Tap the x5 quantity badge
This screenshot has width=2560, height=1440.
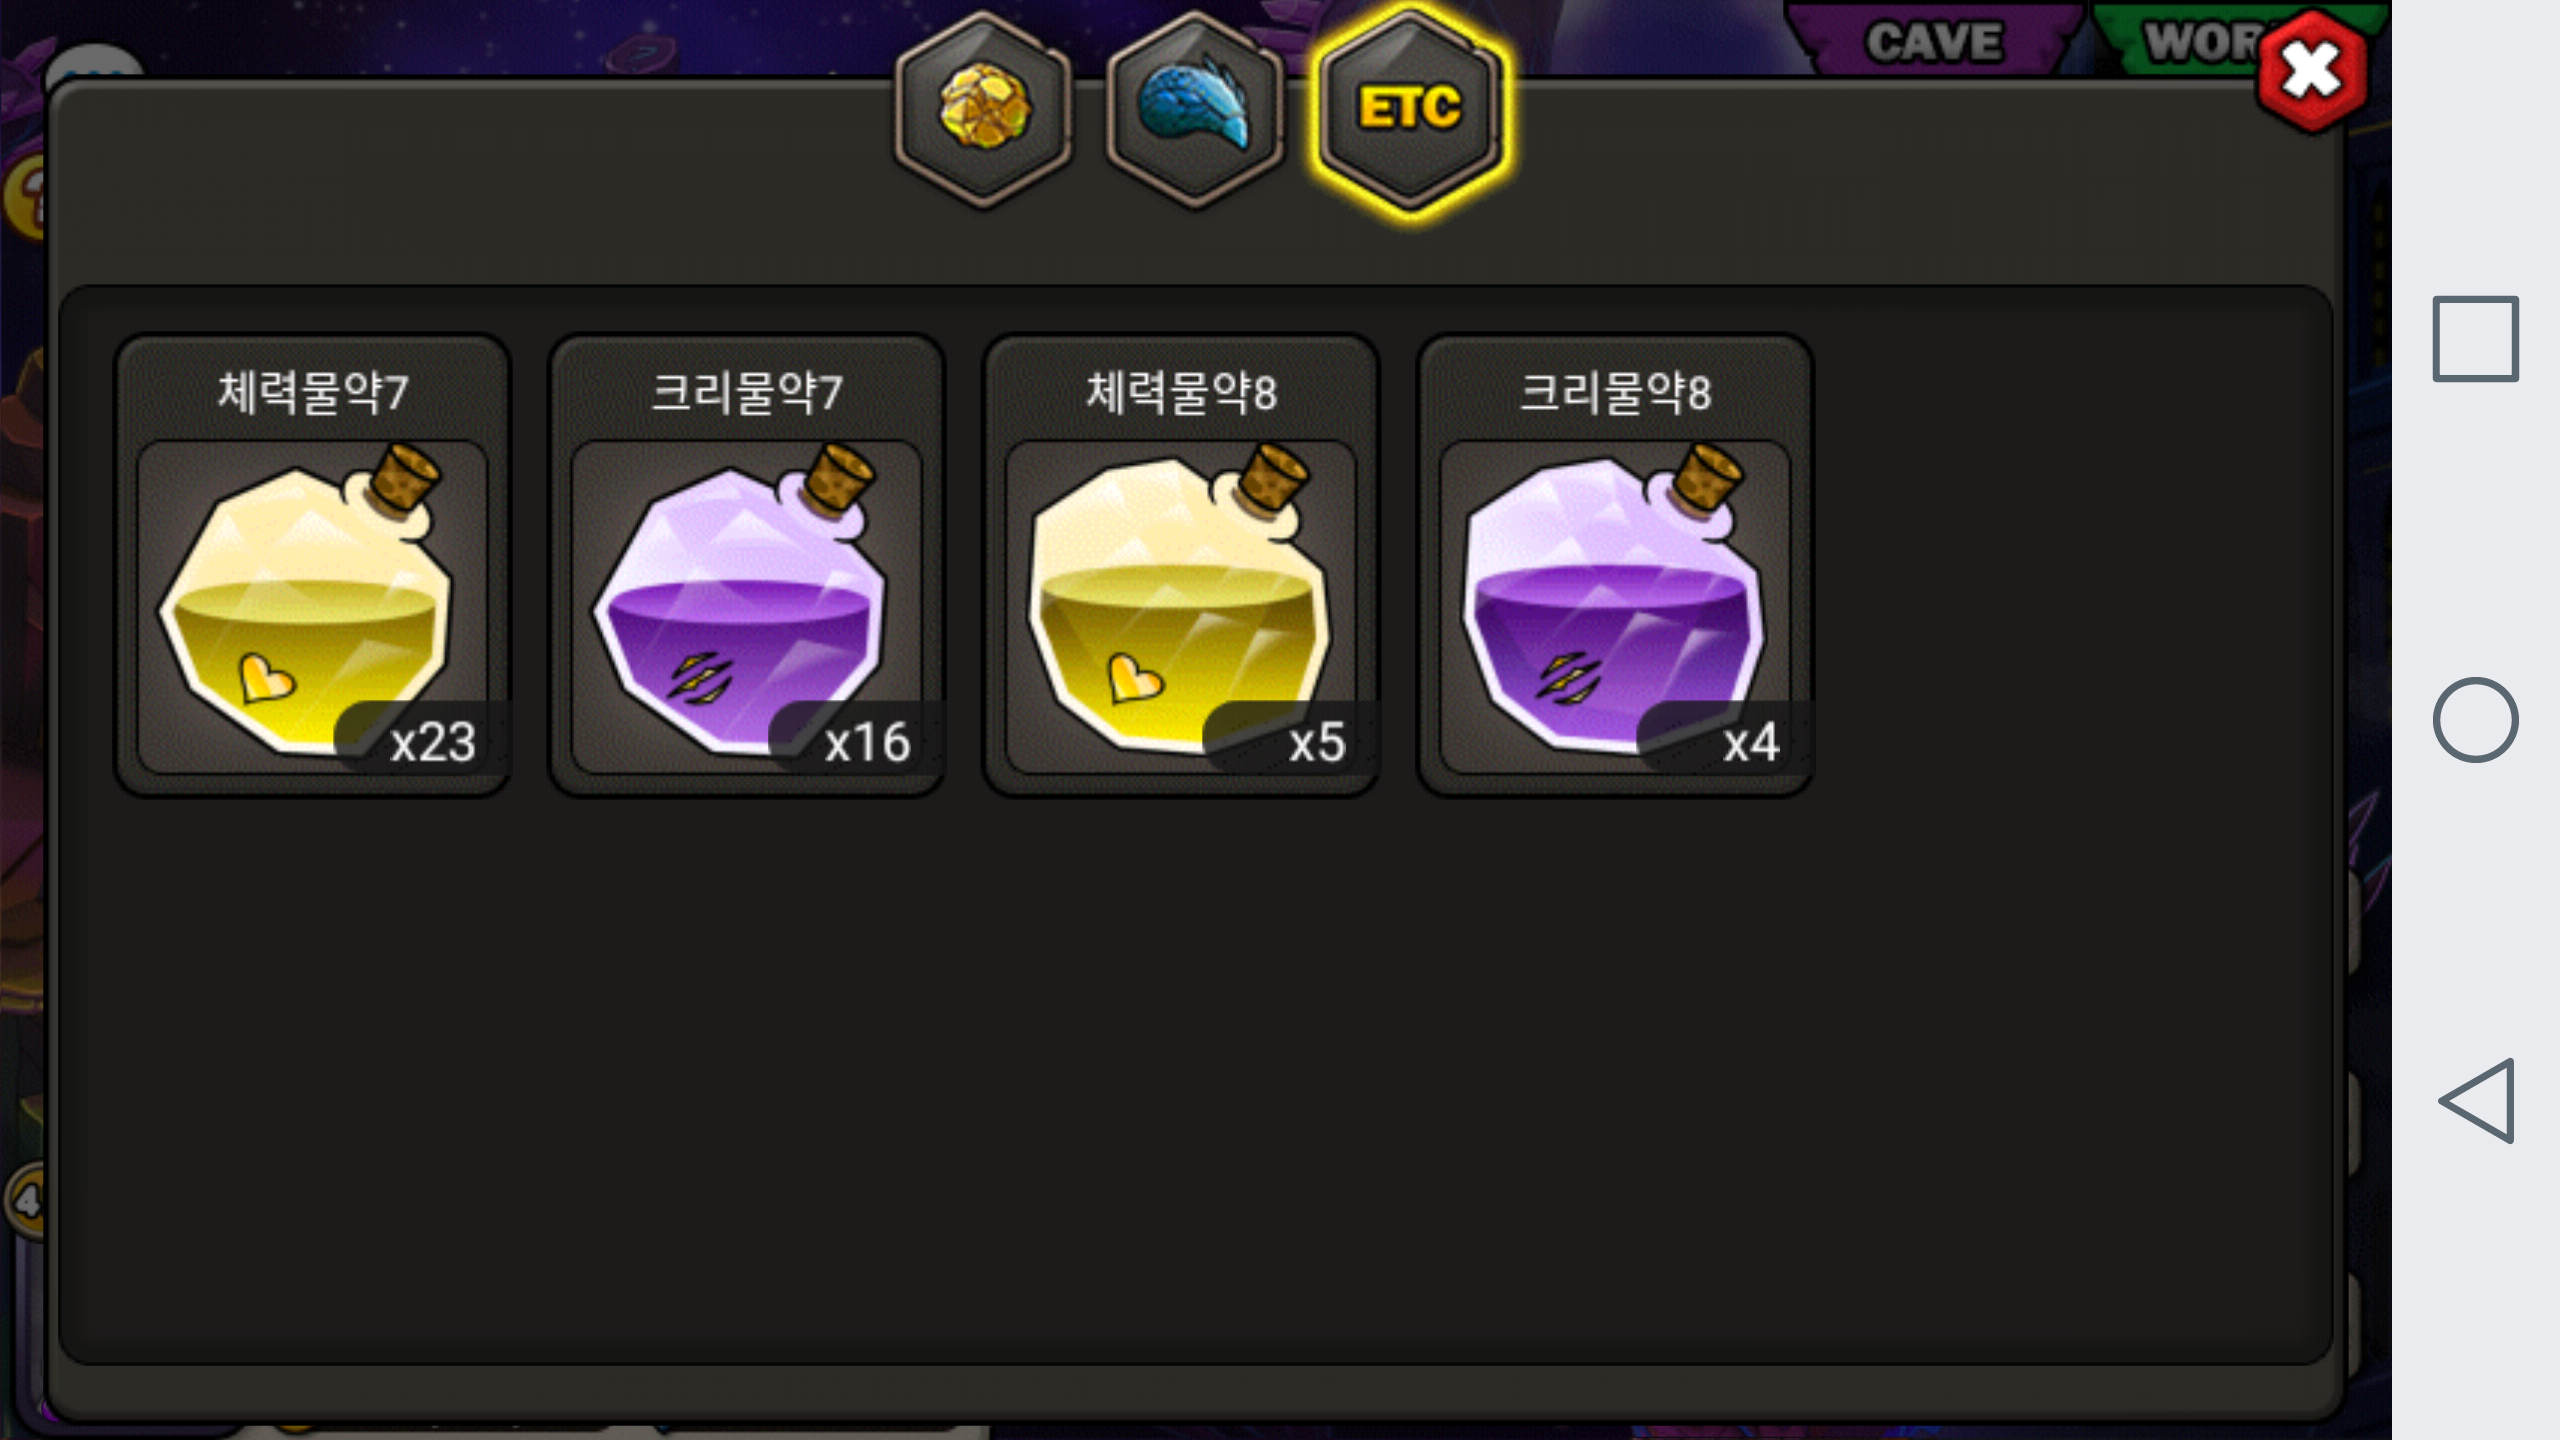pos(1292,740)
